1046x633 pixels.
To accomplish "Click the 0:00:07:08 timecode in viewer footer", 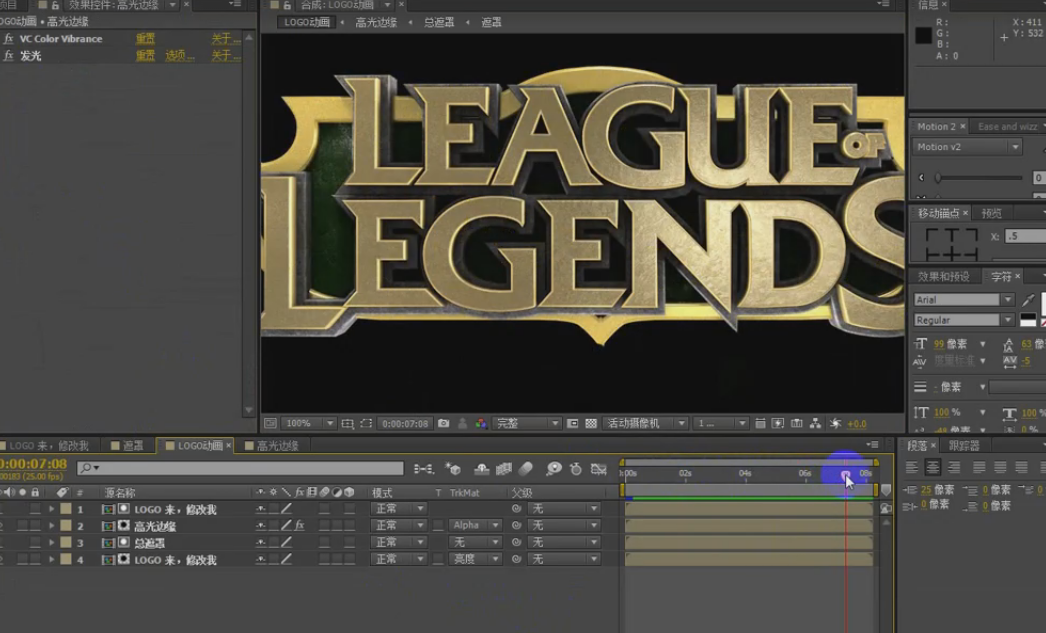I will [x=405, y=424].
